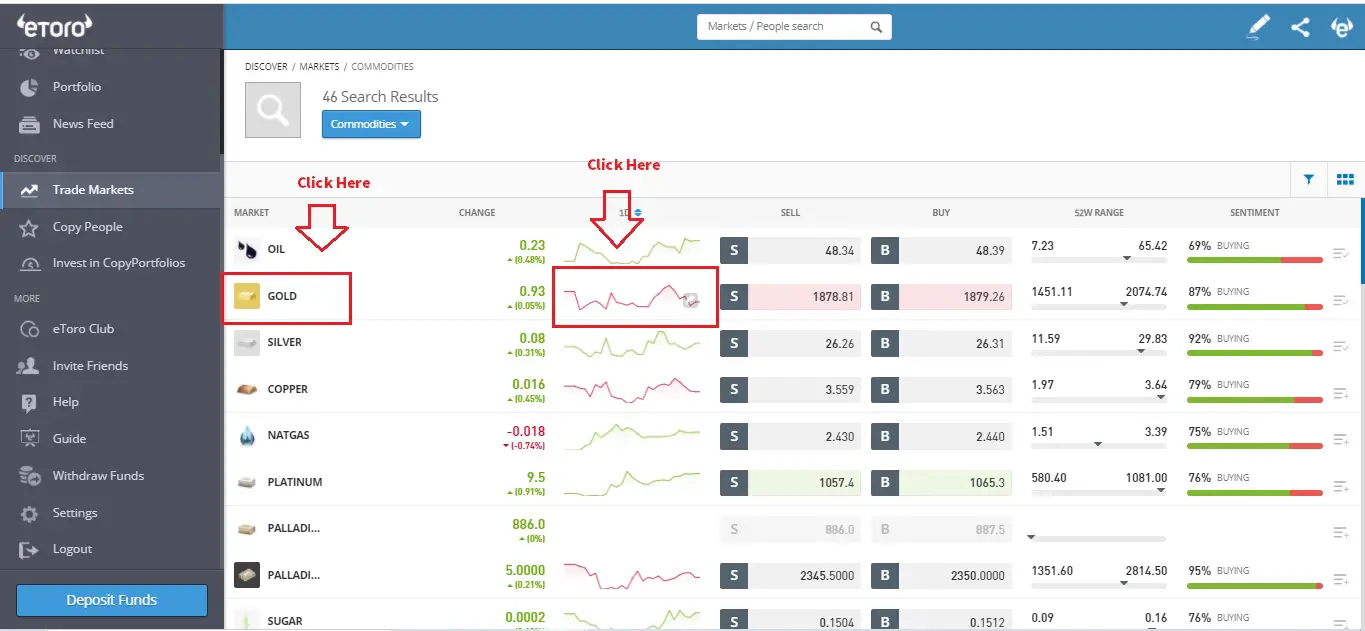Viewport: 1365px width, 631px height.
Task: Click the Invest in CopyPortfolios icon
Action: (x=30, y=264)
